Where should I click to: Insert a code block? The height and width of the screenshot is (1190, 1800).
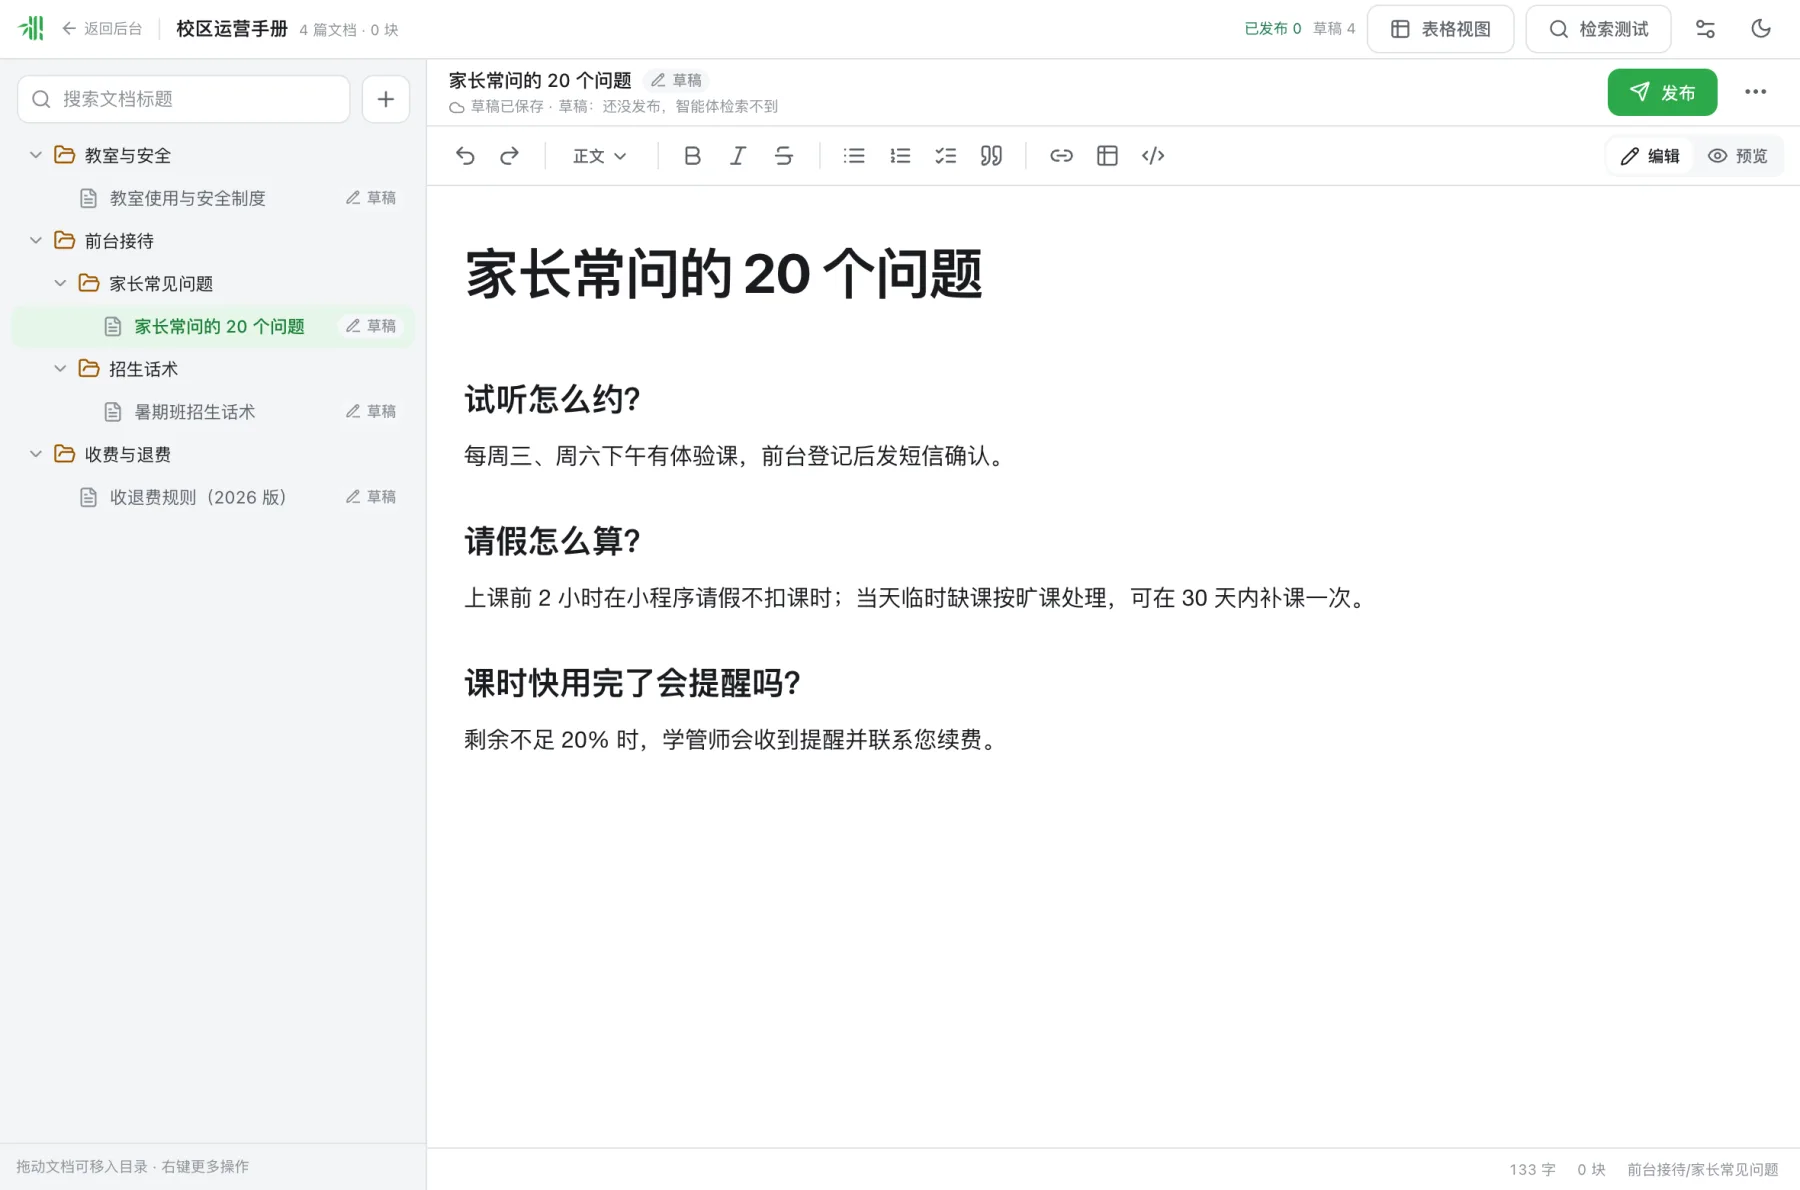coord(1153,156)
